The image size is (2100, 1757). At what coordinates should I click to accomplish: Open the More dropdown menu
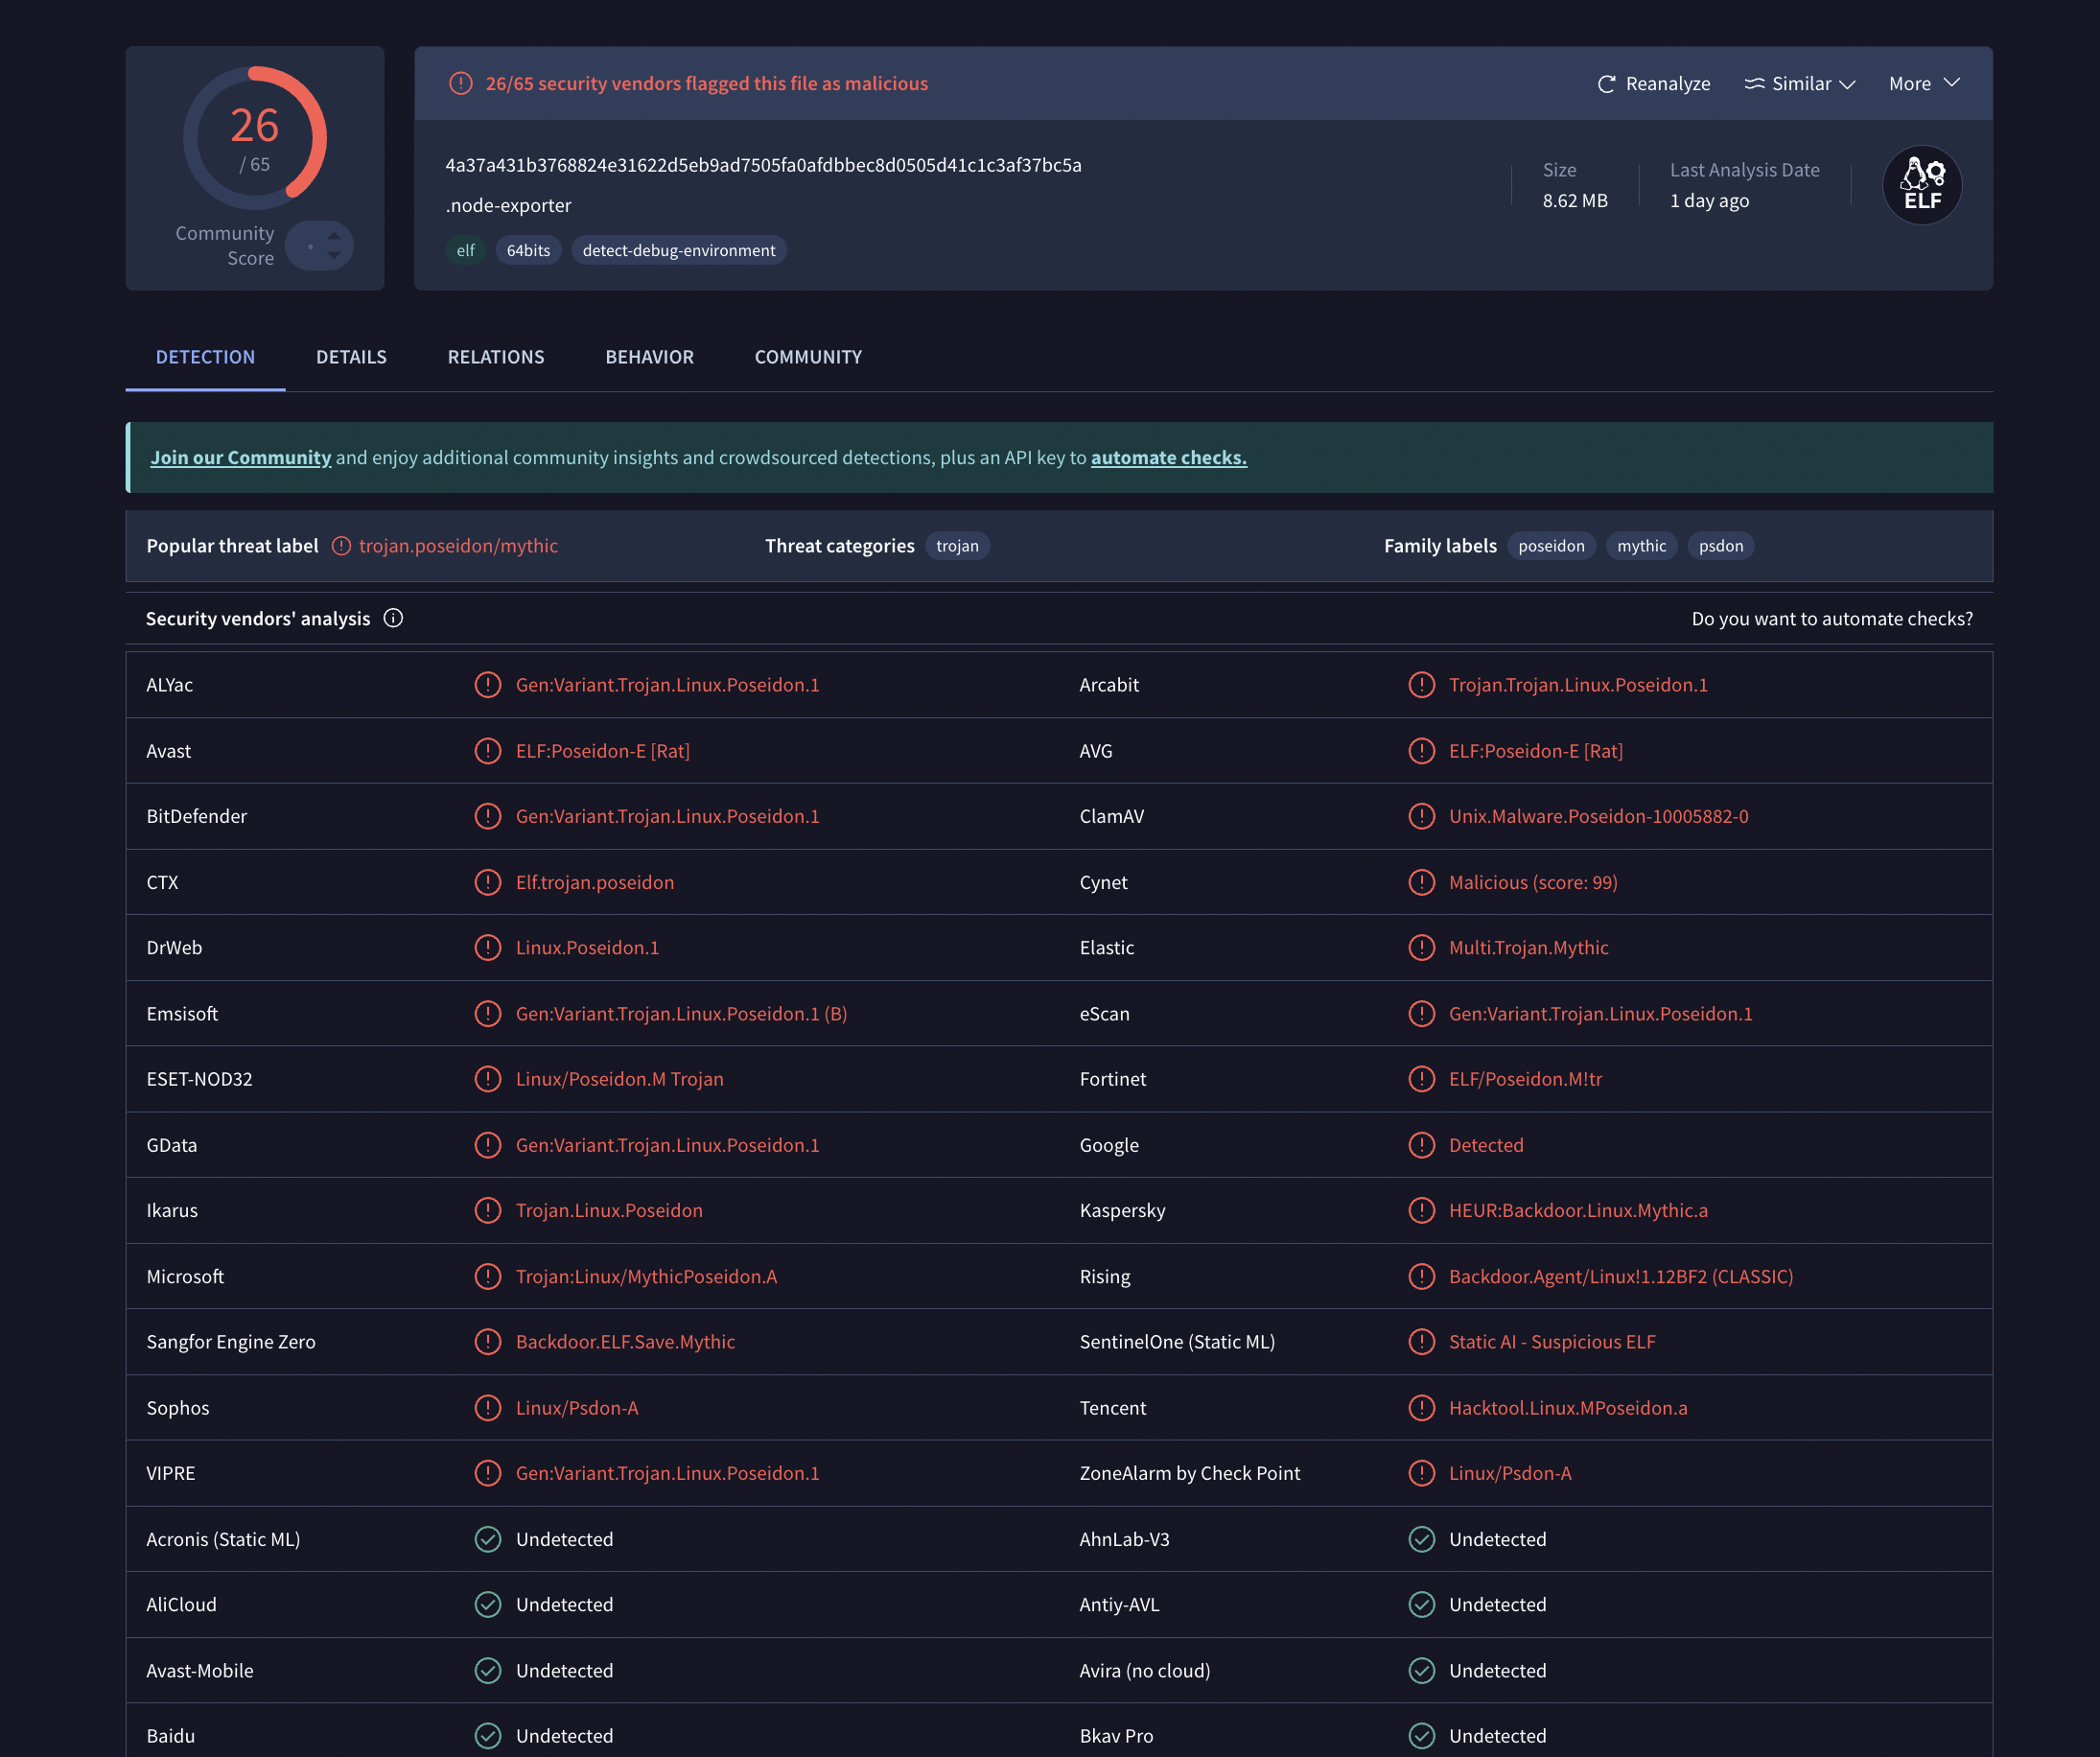1923,84
